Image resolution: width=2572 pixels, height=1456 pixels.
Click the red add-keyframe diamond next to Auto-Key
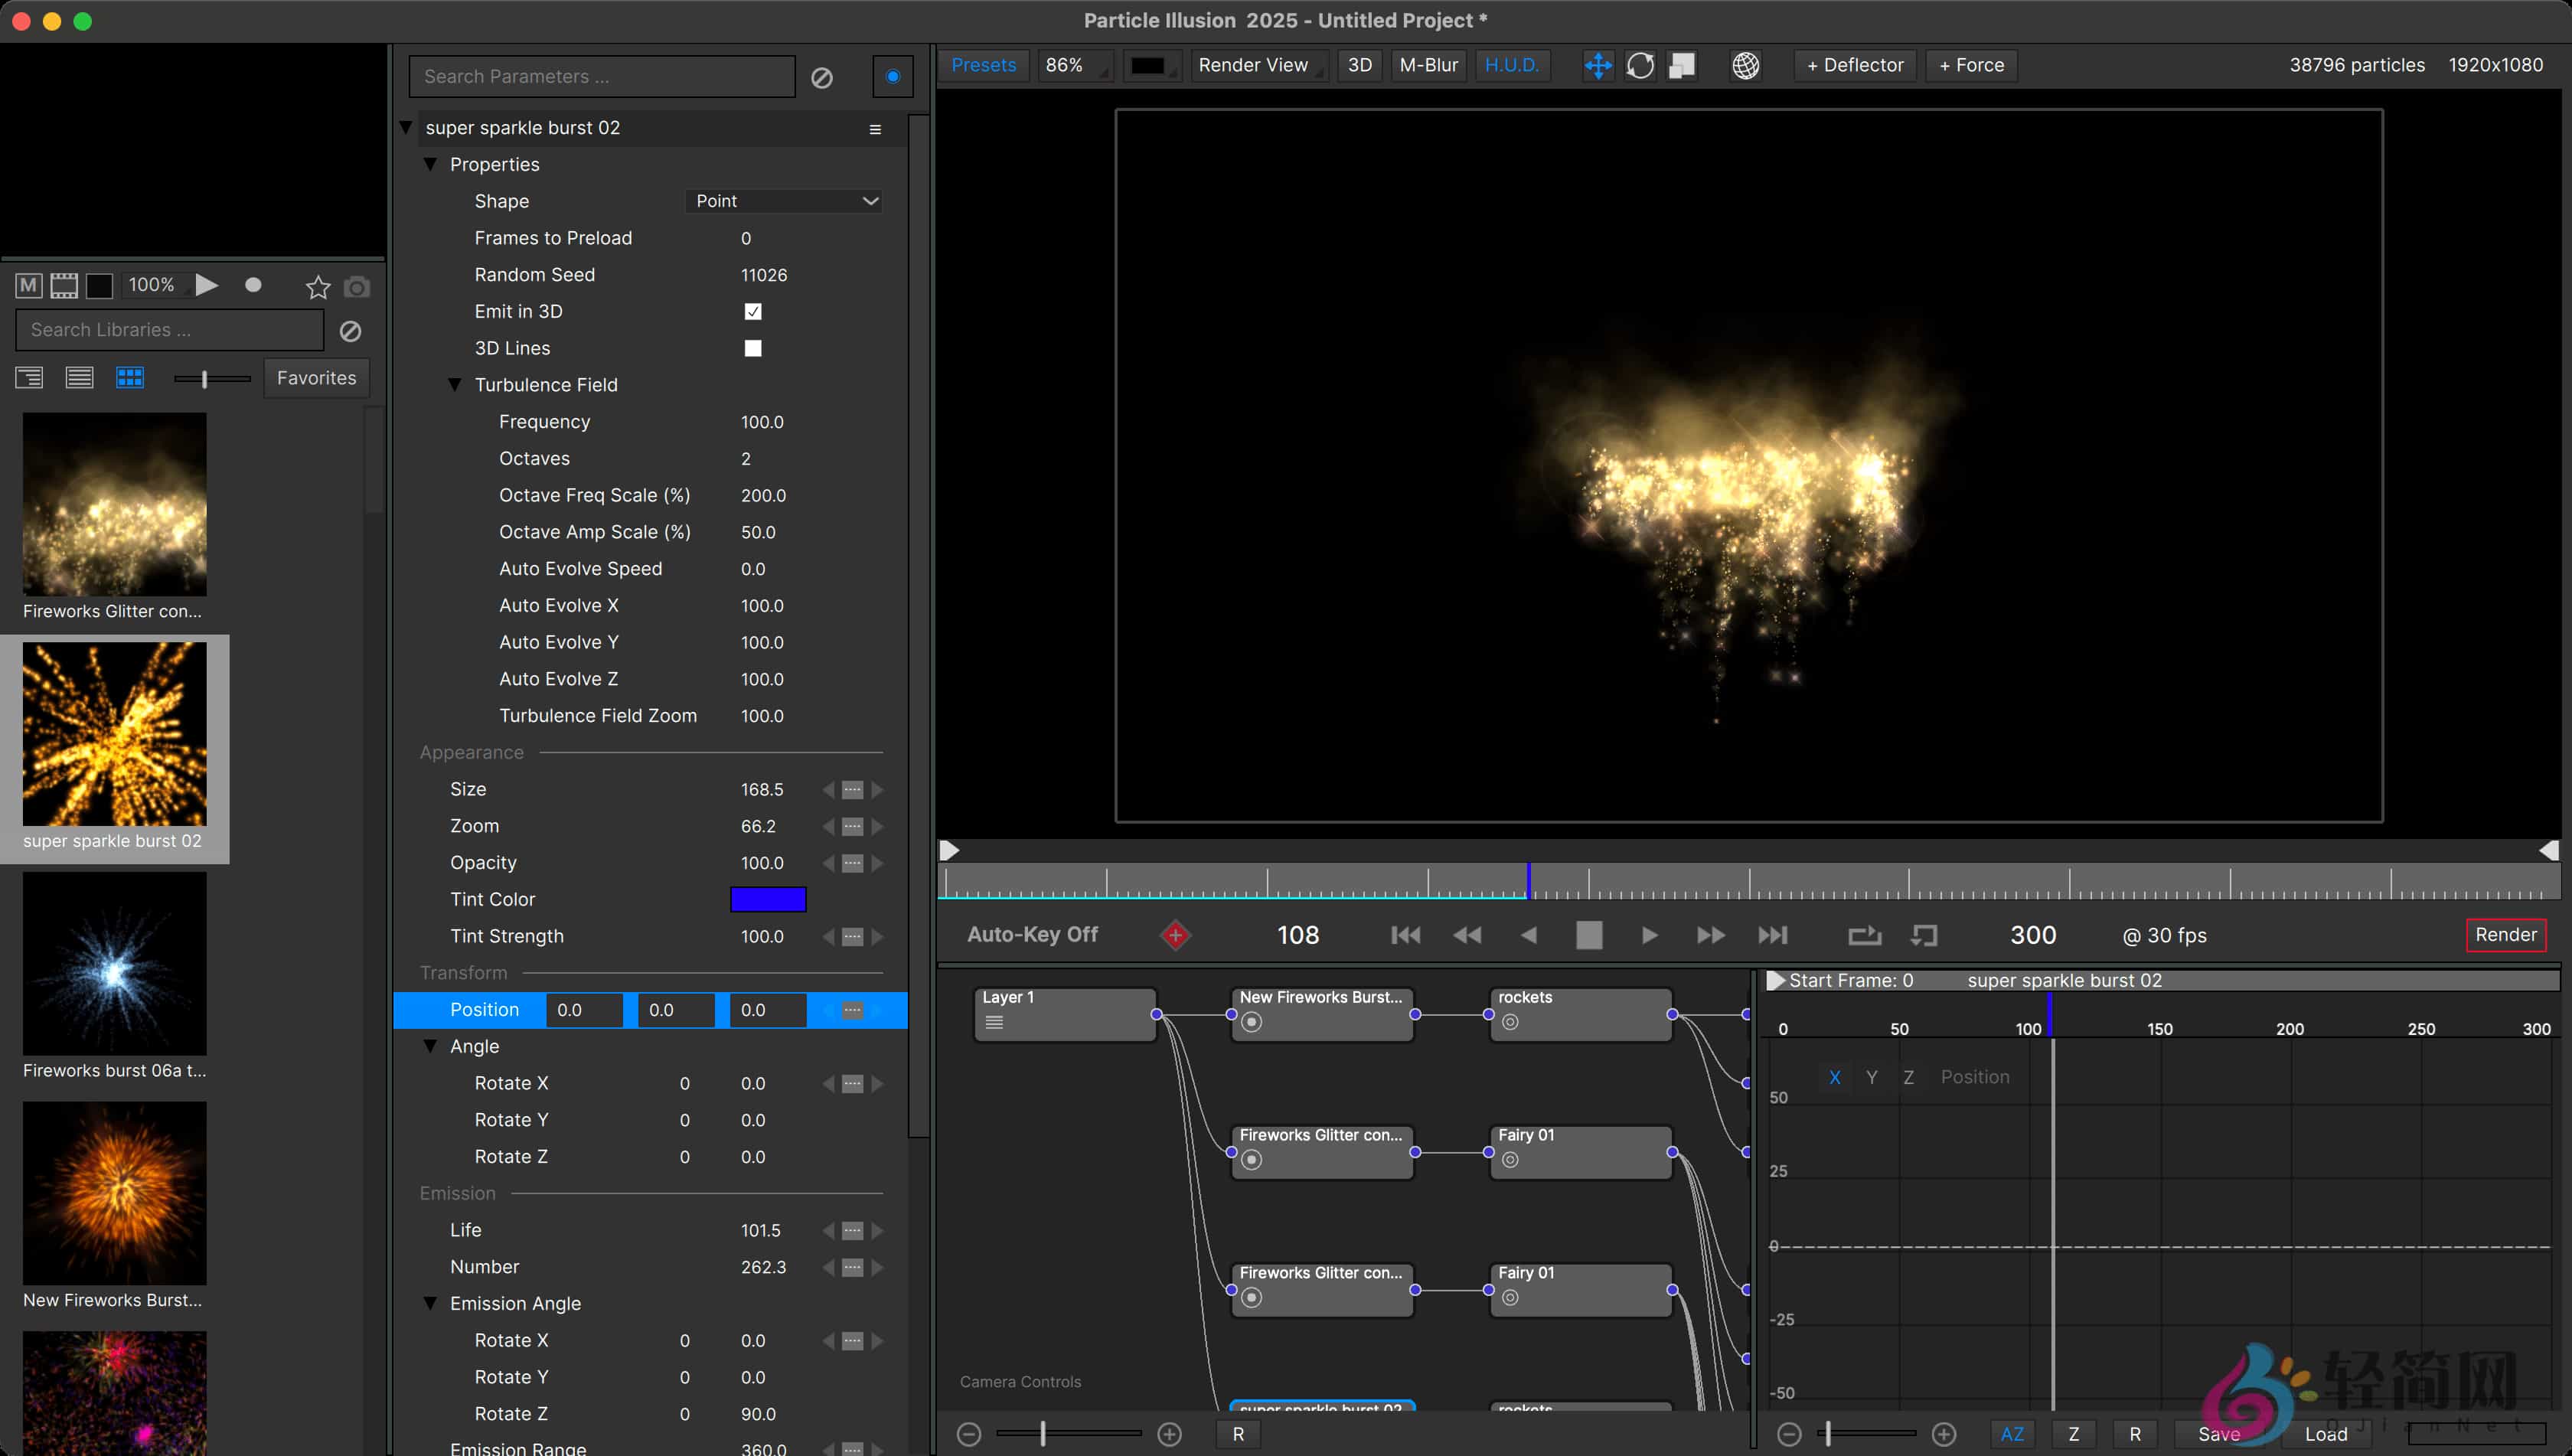pos(1176,935)
